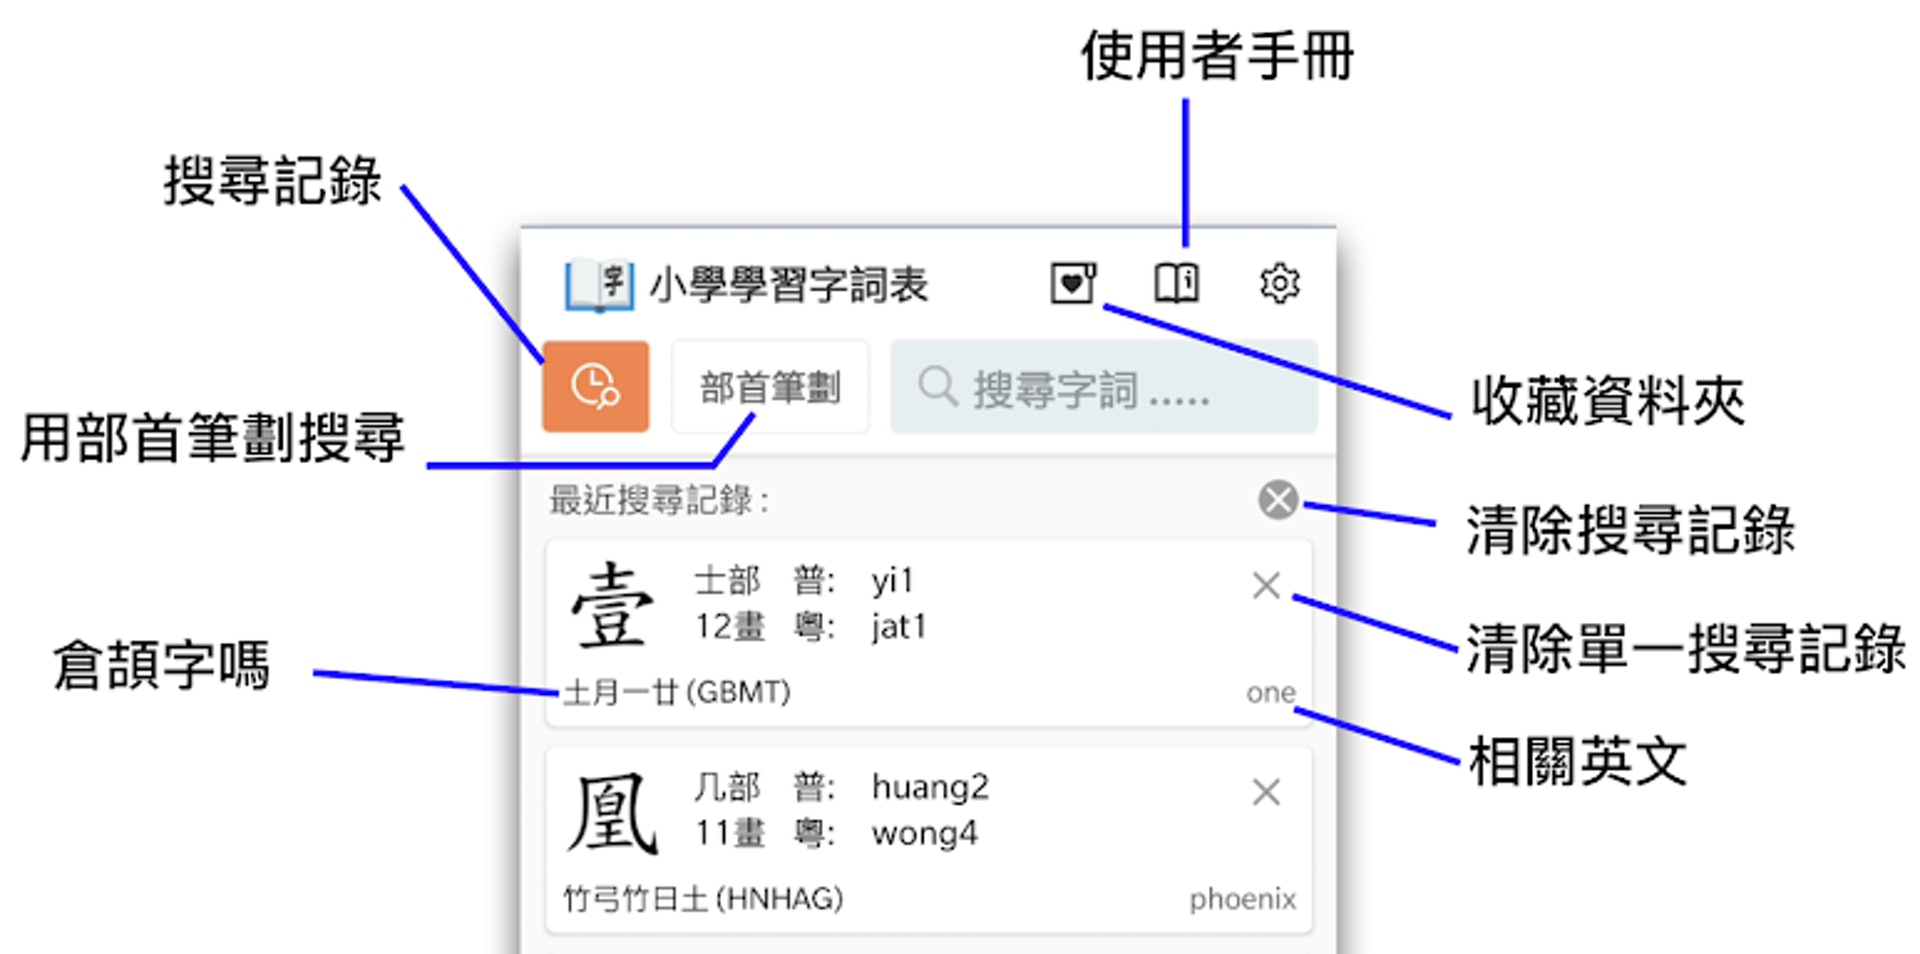Click the app logo book icon

[599, 285]
